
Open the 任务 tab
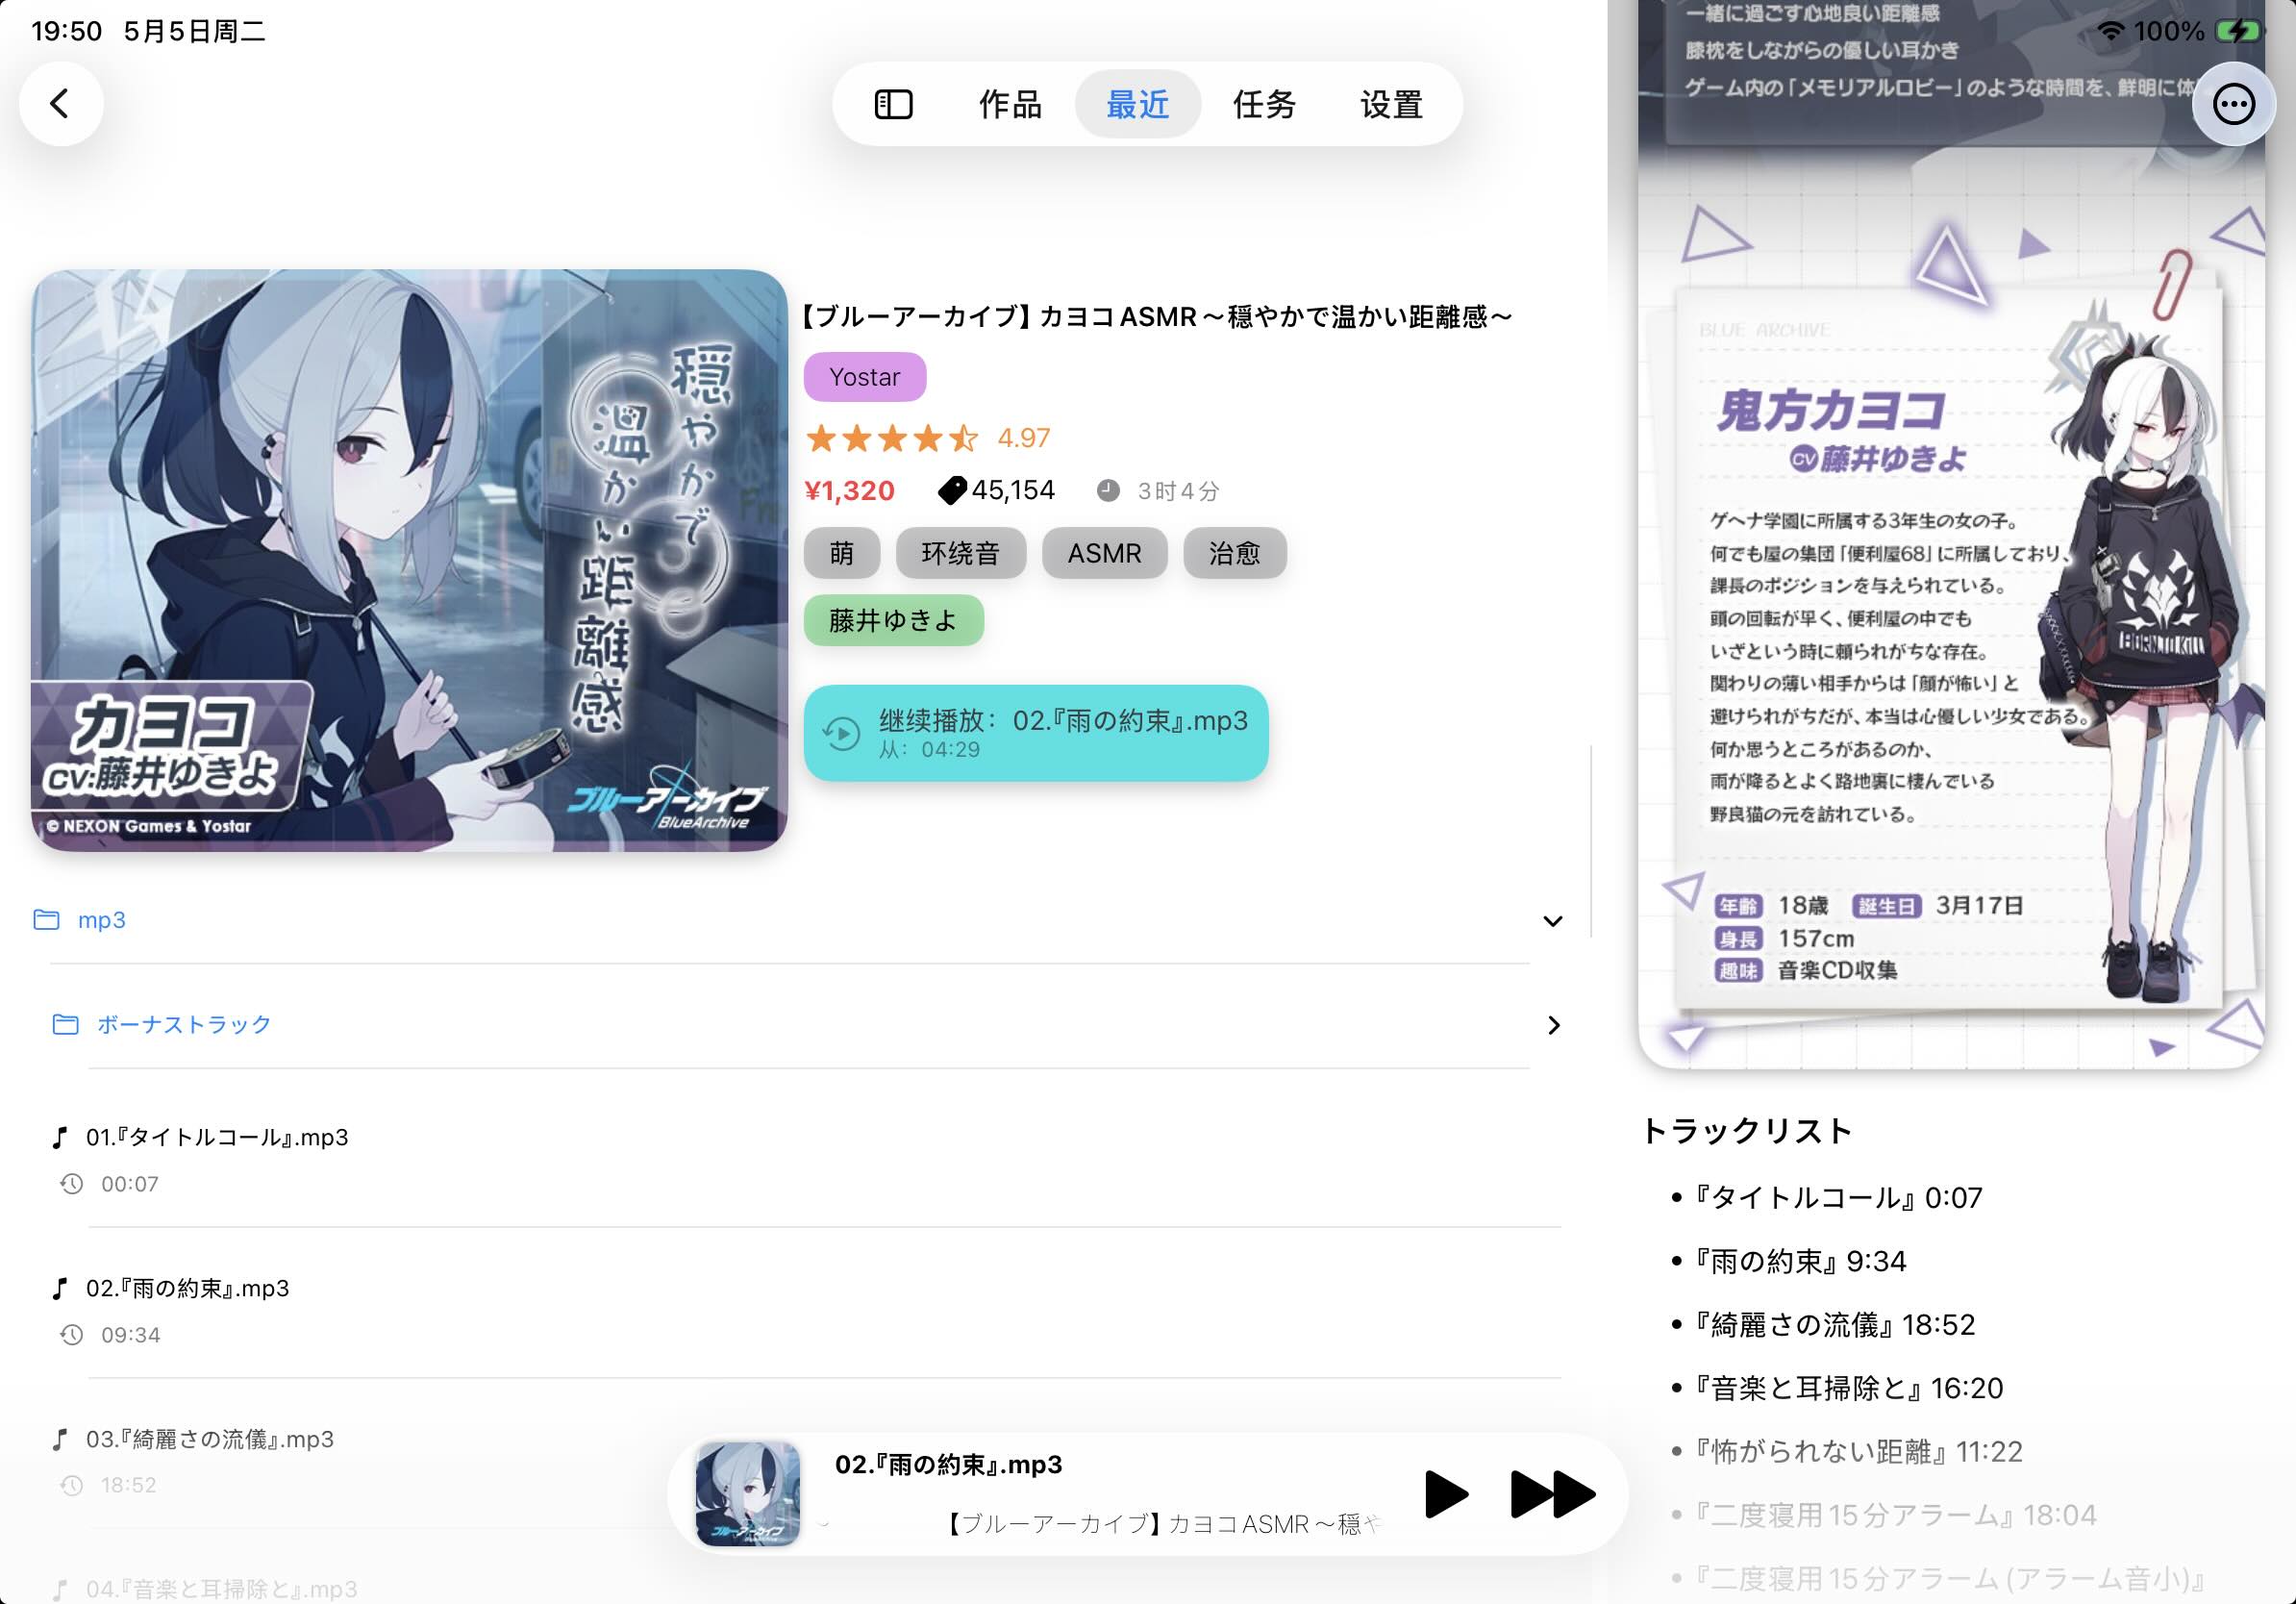[1264, 104]
